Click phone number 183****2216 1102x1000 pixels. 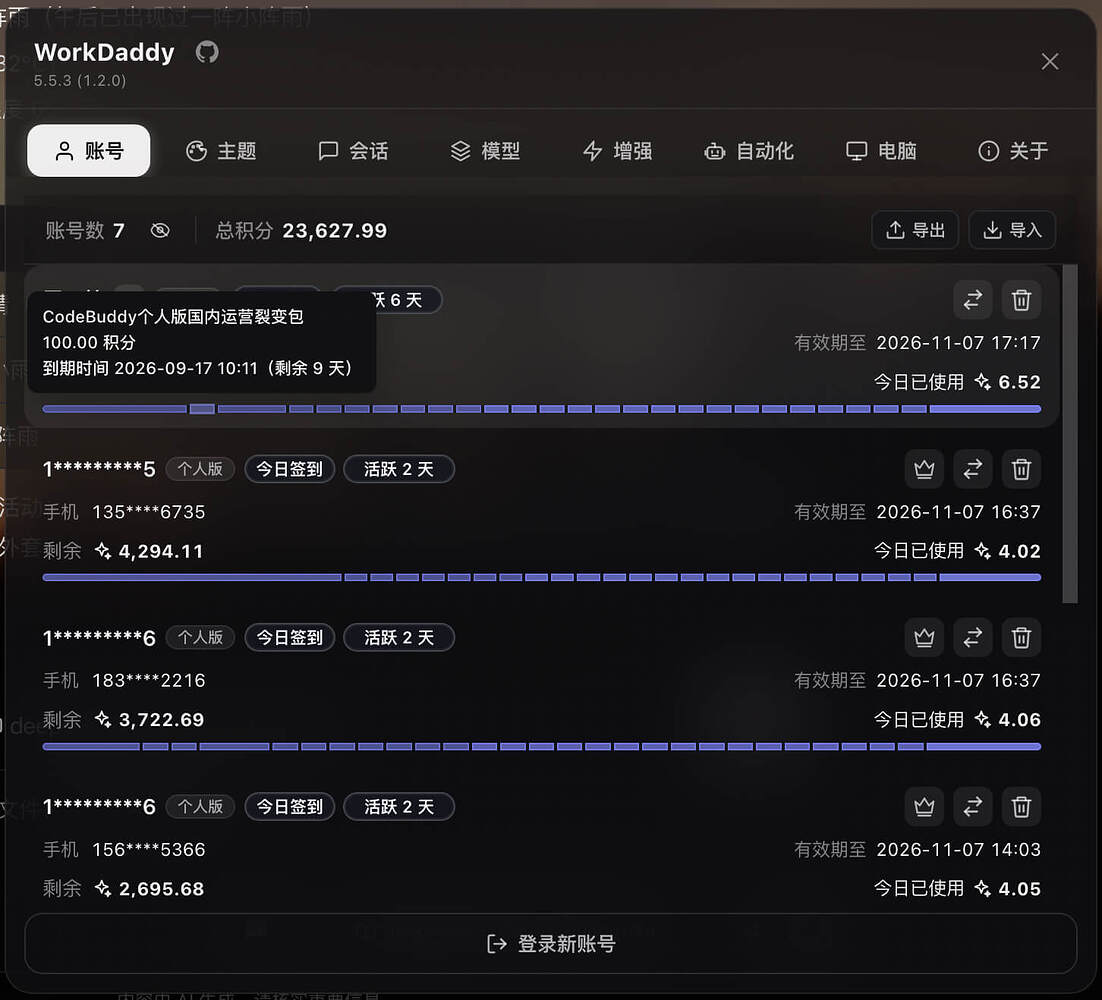(149, 680)
